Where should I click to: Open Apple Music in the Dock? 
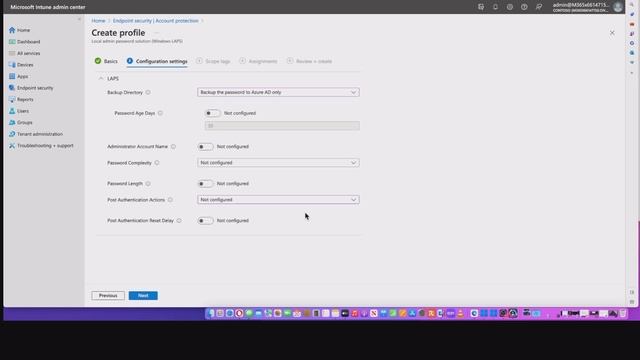tap(354, 313)
